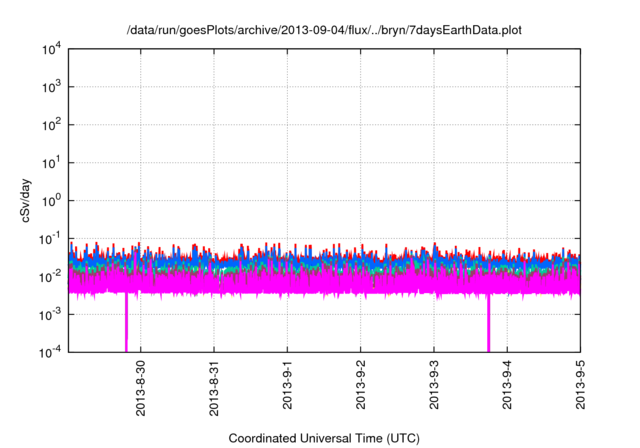Click the 10^0 y-axis tick label
This screenshot has height=448, width=640.
(x=51, y=201)
